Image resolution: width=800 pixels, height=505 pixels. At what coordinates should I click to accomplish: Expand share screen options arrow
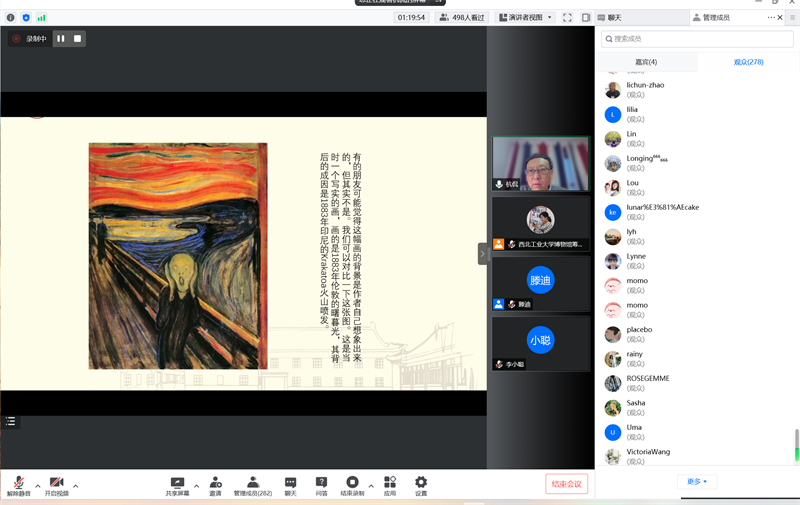click(196, 486)
